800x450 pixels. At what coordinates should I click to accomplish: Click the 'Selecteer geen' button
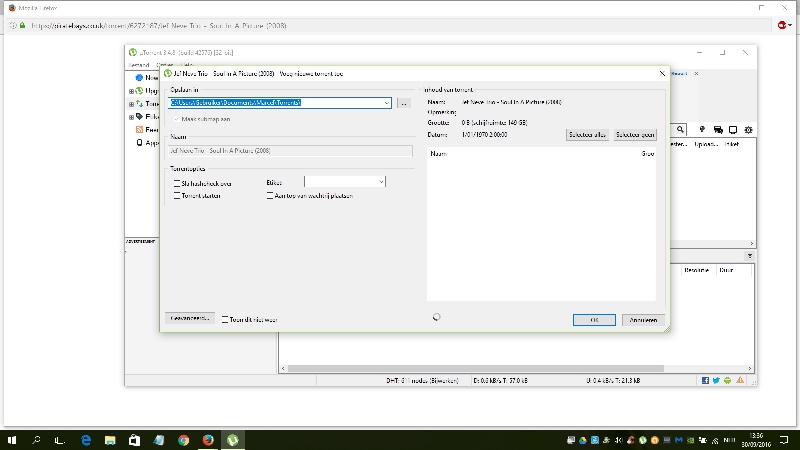(x=635, y=135)
